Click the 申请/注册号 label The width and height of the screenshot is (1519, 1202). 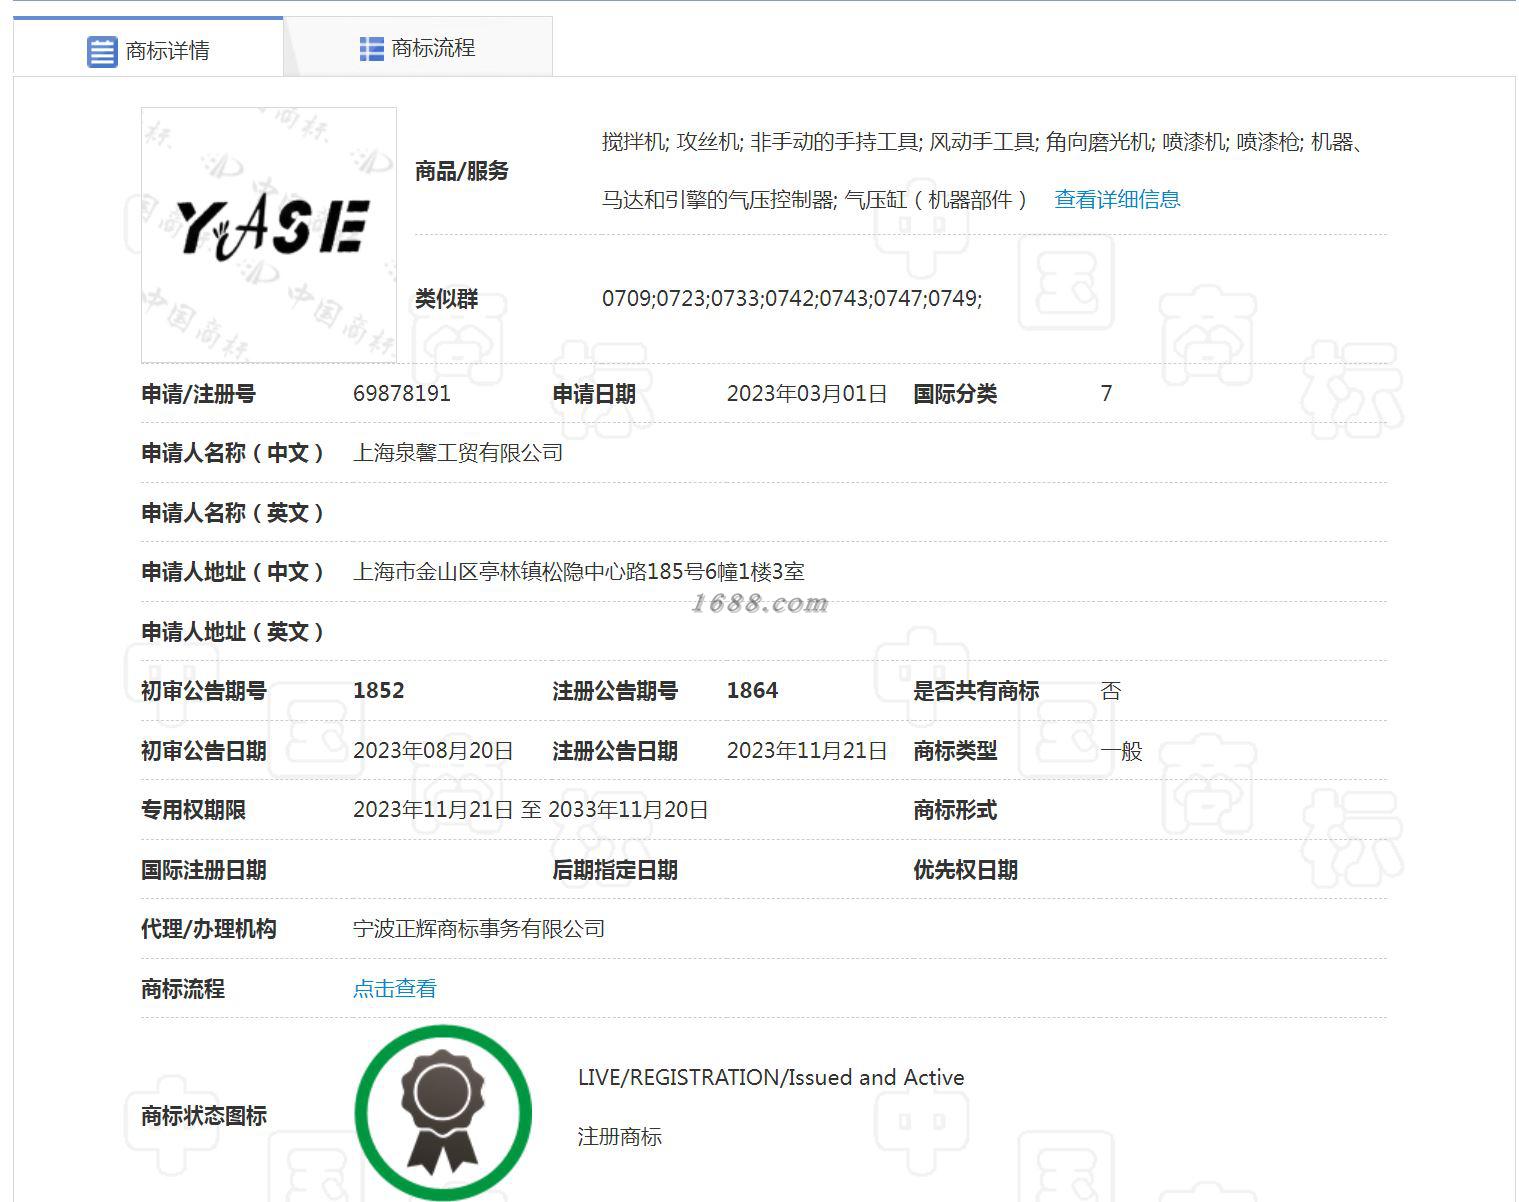198,394
